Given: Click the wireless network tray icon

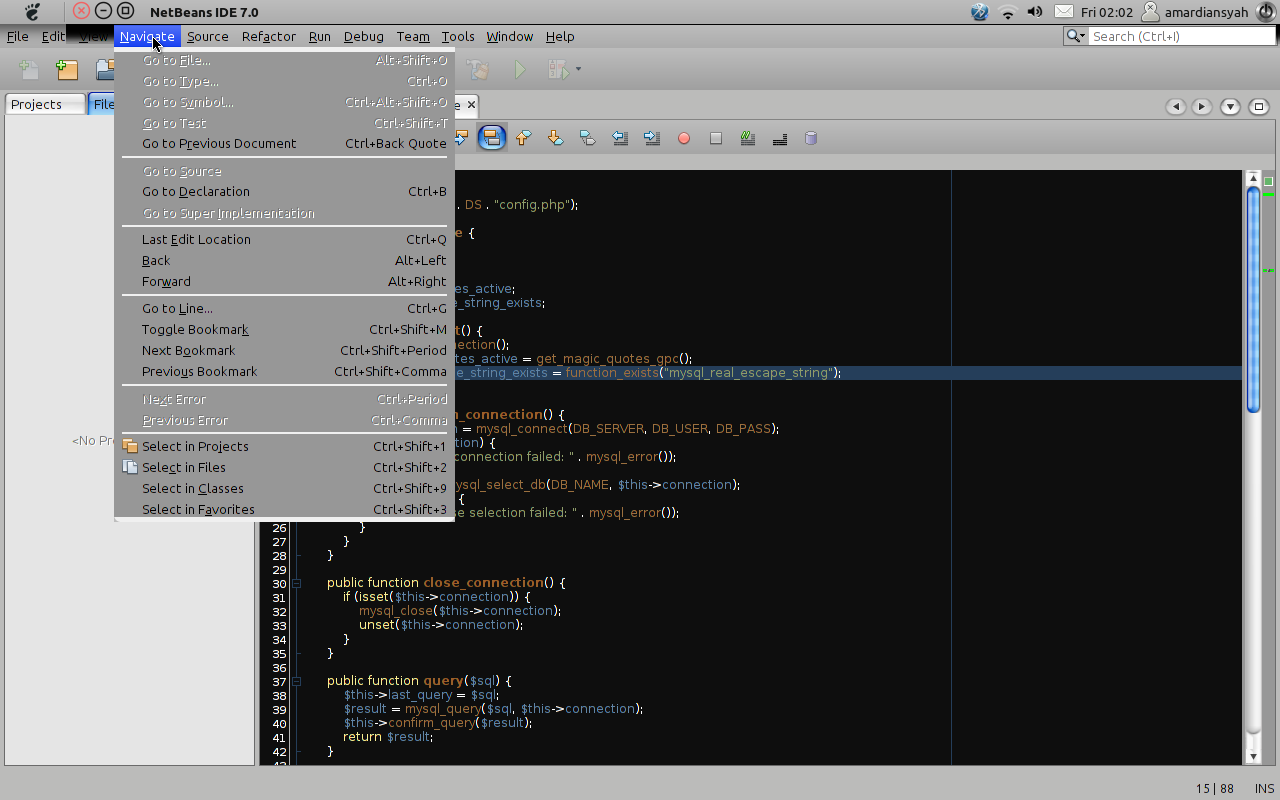Looking at the screenshot, I should [x=1008, y=12].
